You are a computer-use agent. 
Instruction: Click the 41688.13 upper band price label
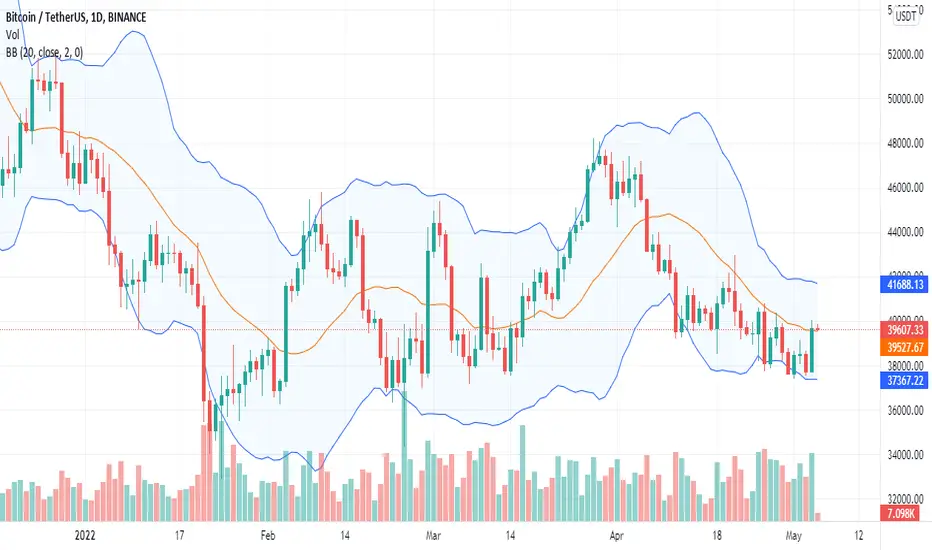pyautogui.click(x=905, y=285)
